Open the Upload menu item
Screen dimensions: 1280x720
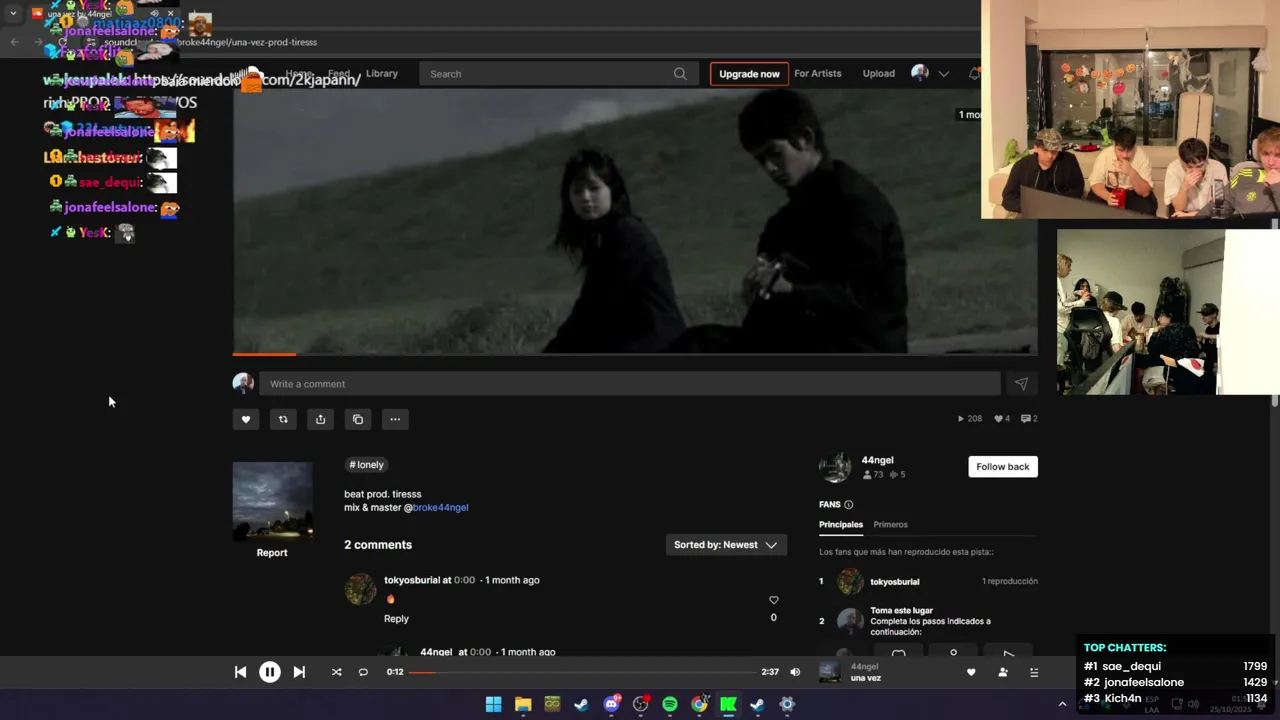click(879, 73)
